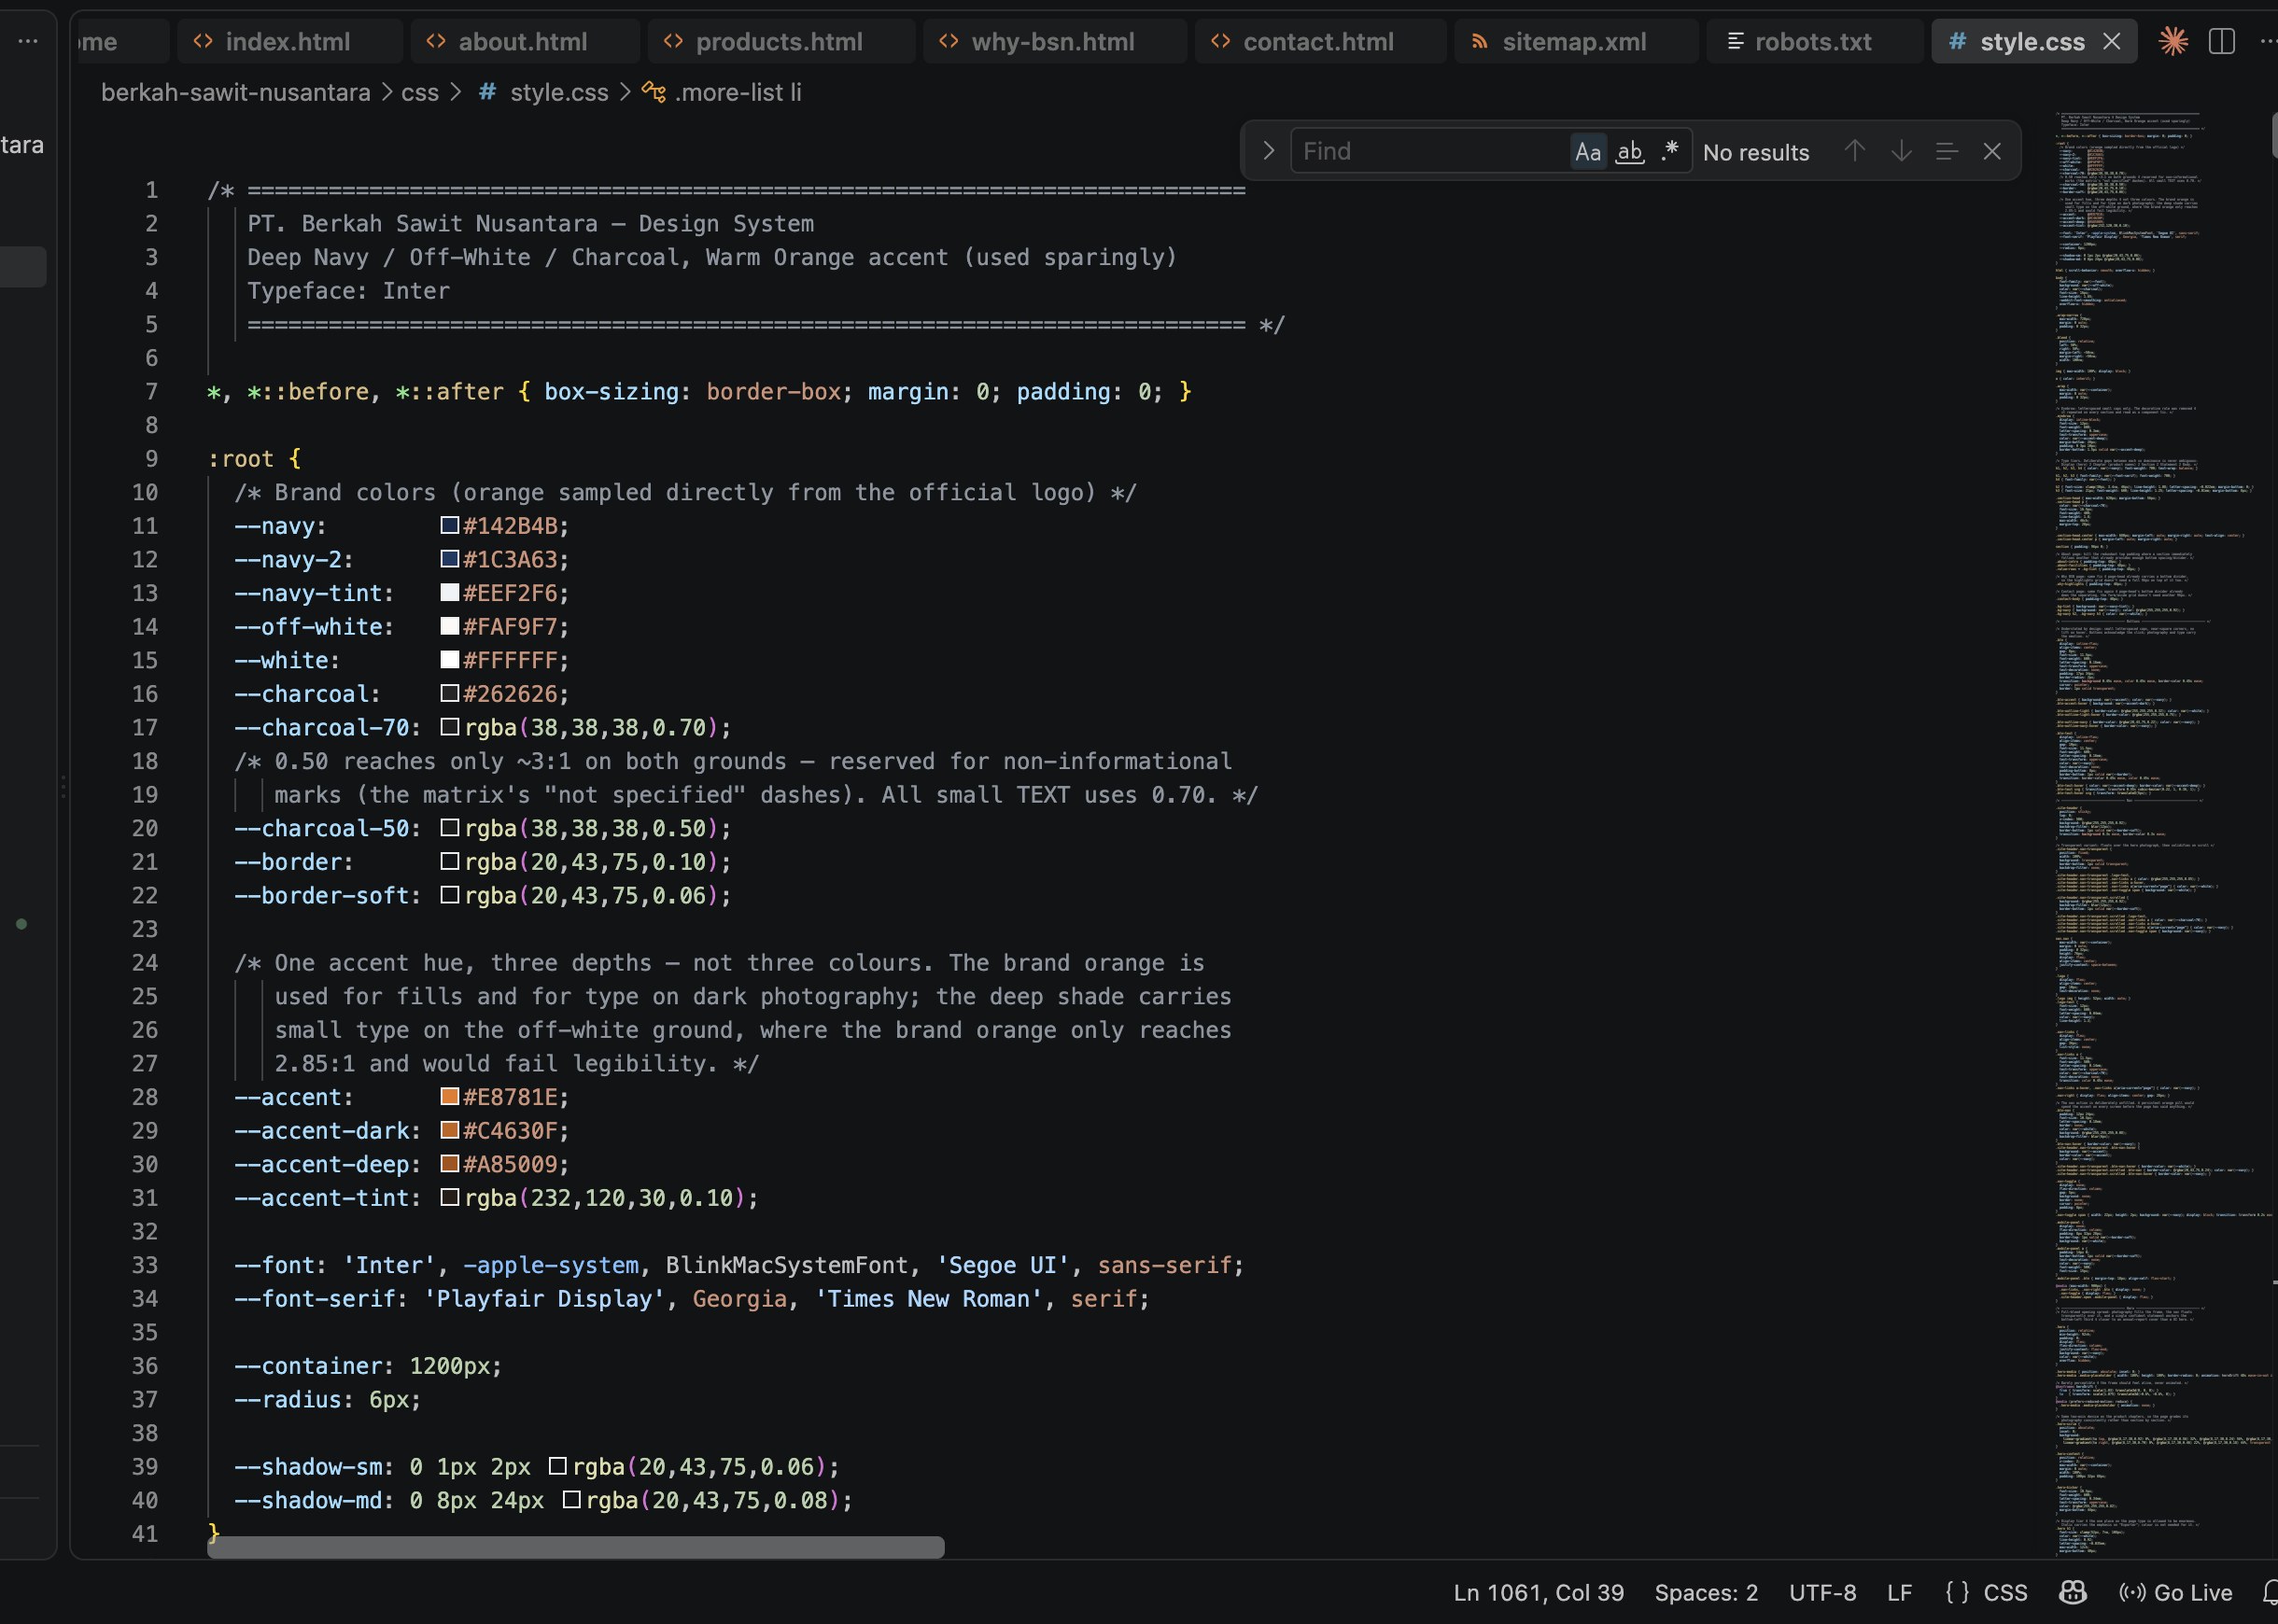Image resolution: width=2278 pixels, height=1624 pixels.
Task: Open swatch for --charcoal #262626
Action: pyautogui.click(x=450, y=693)
